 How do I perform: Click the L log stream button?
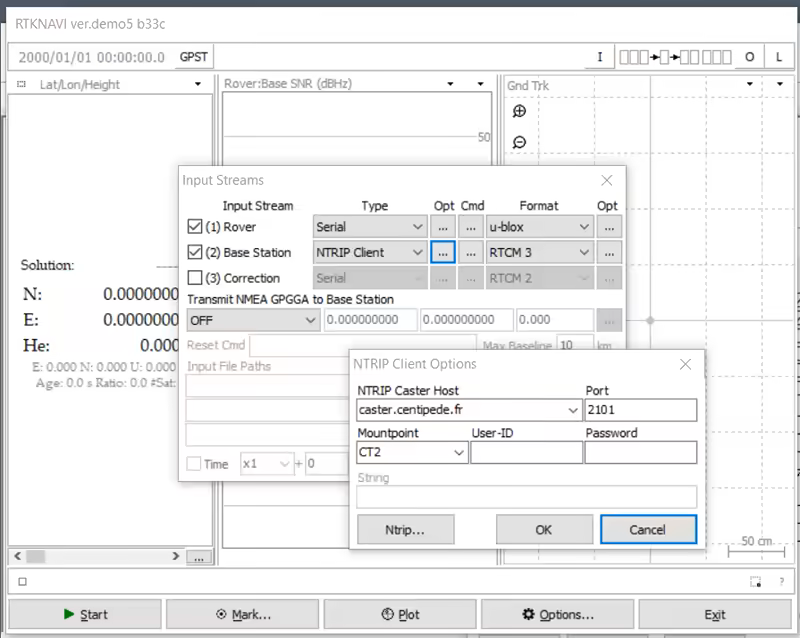tap(779, 57)
